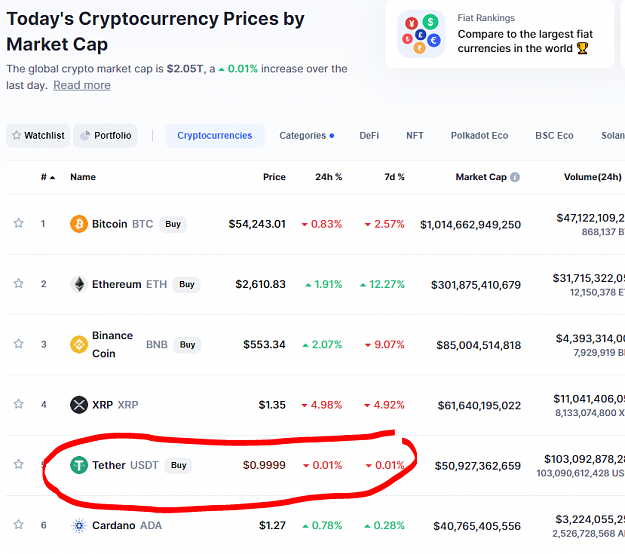
Task: Click the Buy button next to Bitcoin
Action: [173, 224]
